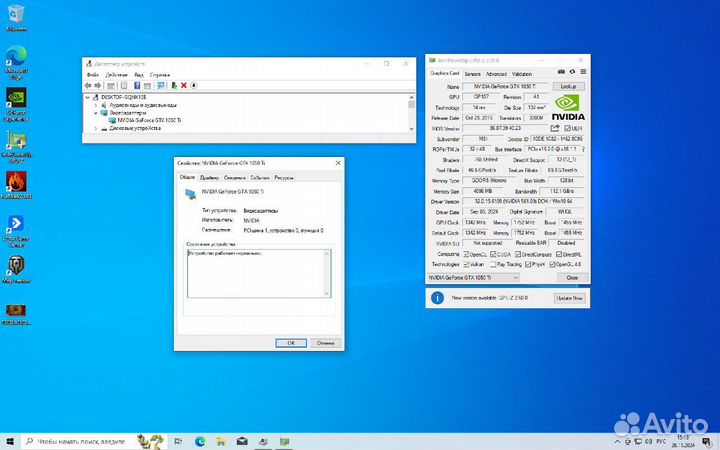This screenshot has height=450, width=720.
Task: Switch to Sensors tab in GPU-Z
Action: [x=472, y=74]
